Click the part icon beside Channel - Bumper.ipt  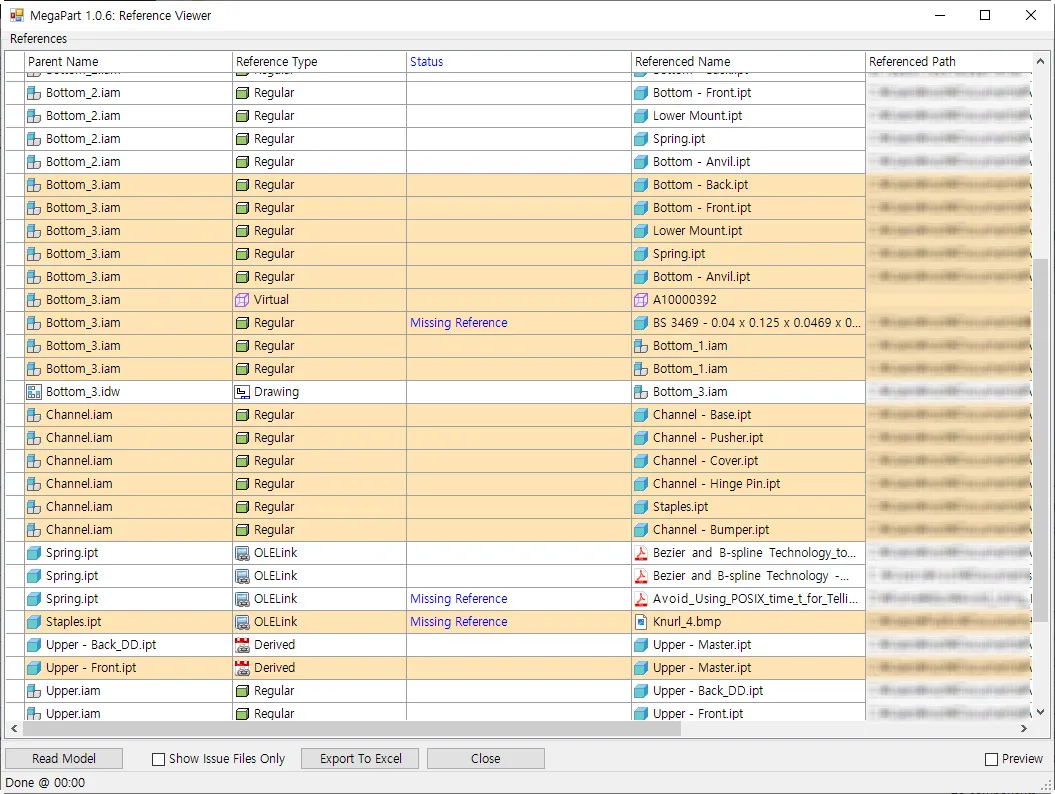coord(641,530)
